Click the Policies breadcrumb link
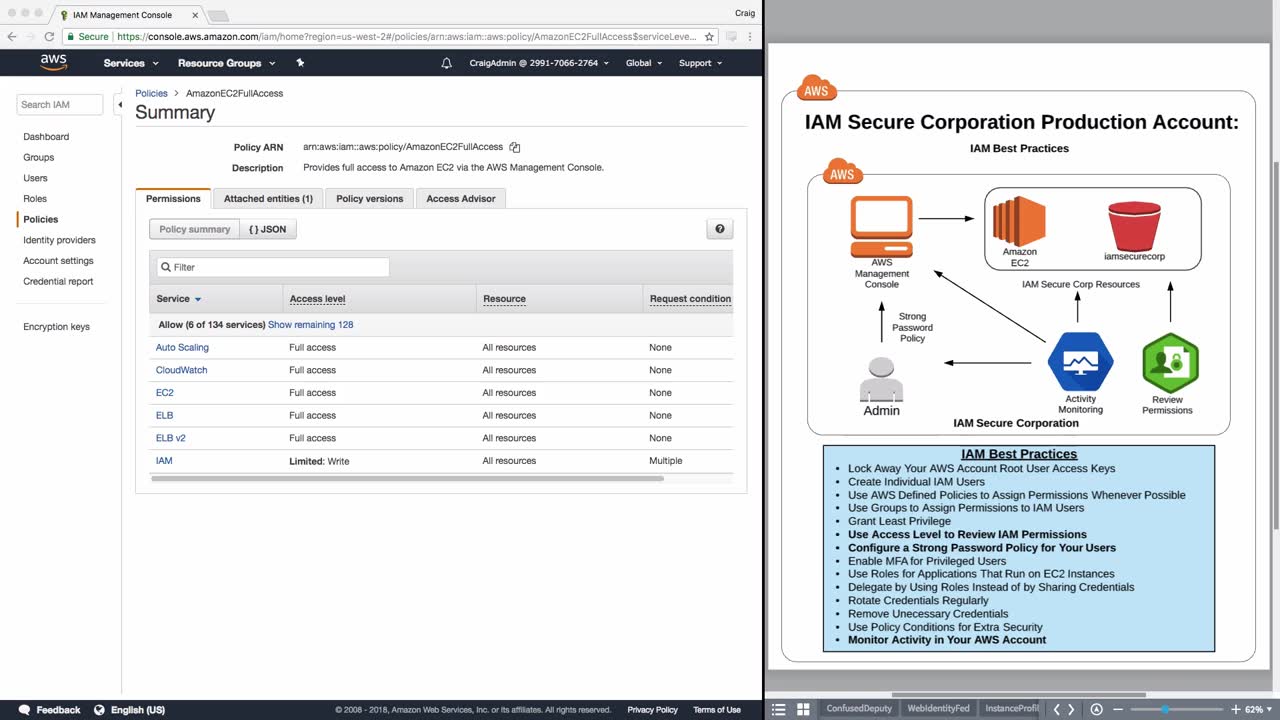 pos(152,93)
